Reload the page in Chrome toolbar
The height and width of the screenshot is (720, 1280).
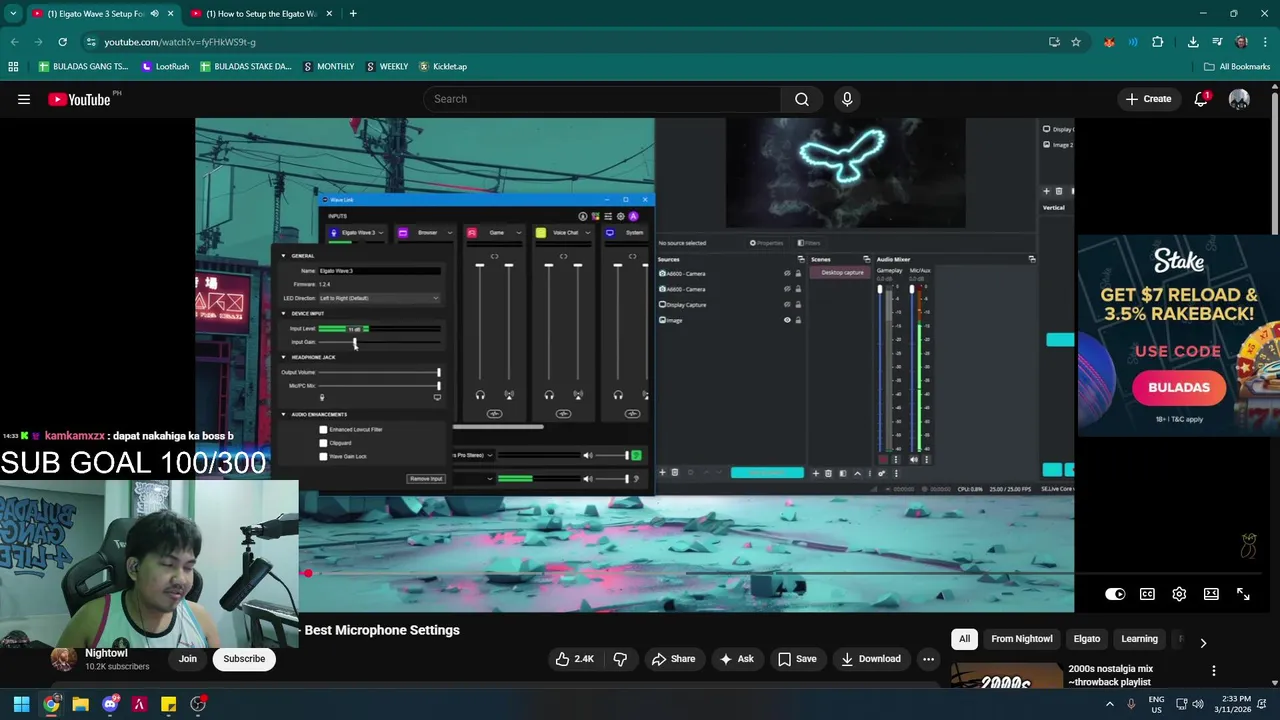pos(62,42)
